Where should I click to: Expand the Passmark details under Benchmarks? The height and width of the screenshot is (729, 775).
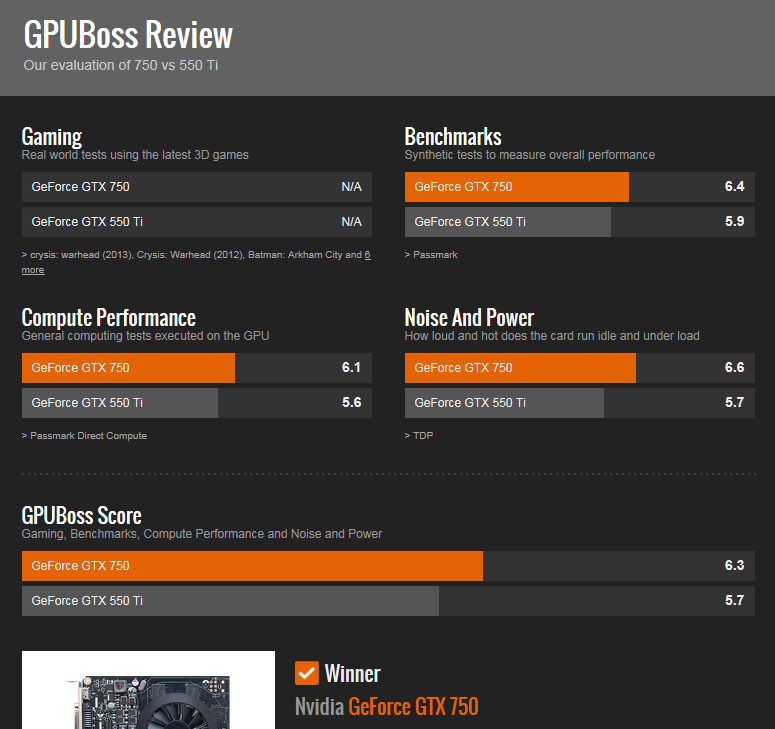(x=434, y=255)
